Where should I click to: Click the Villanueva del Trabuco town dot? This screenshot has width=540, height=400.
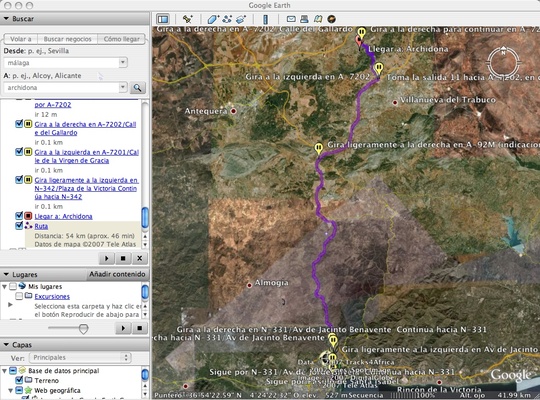tap(395, 102)
